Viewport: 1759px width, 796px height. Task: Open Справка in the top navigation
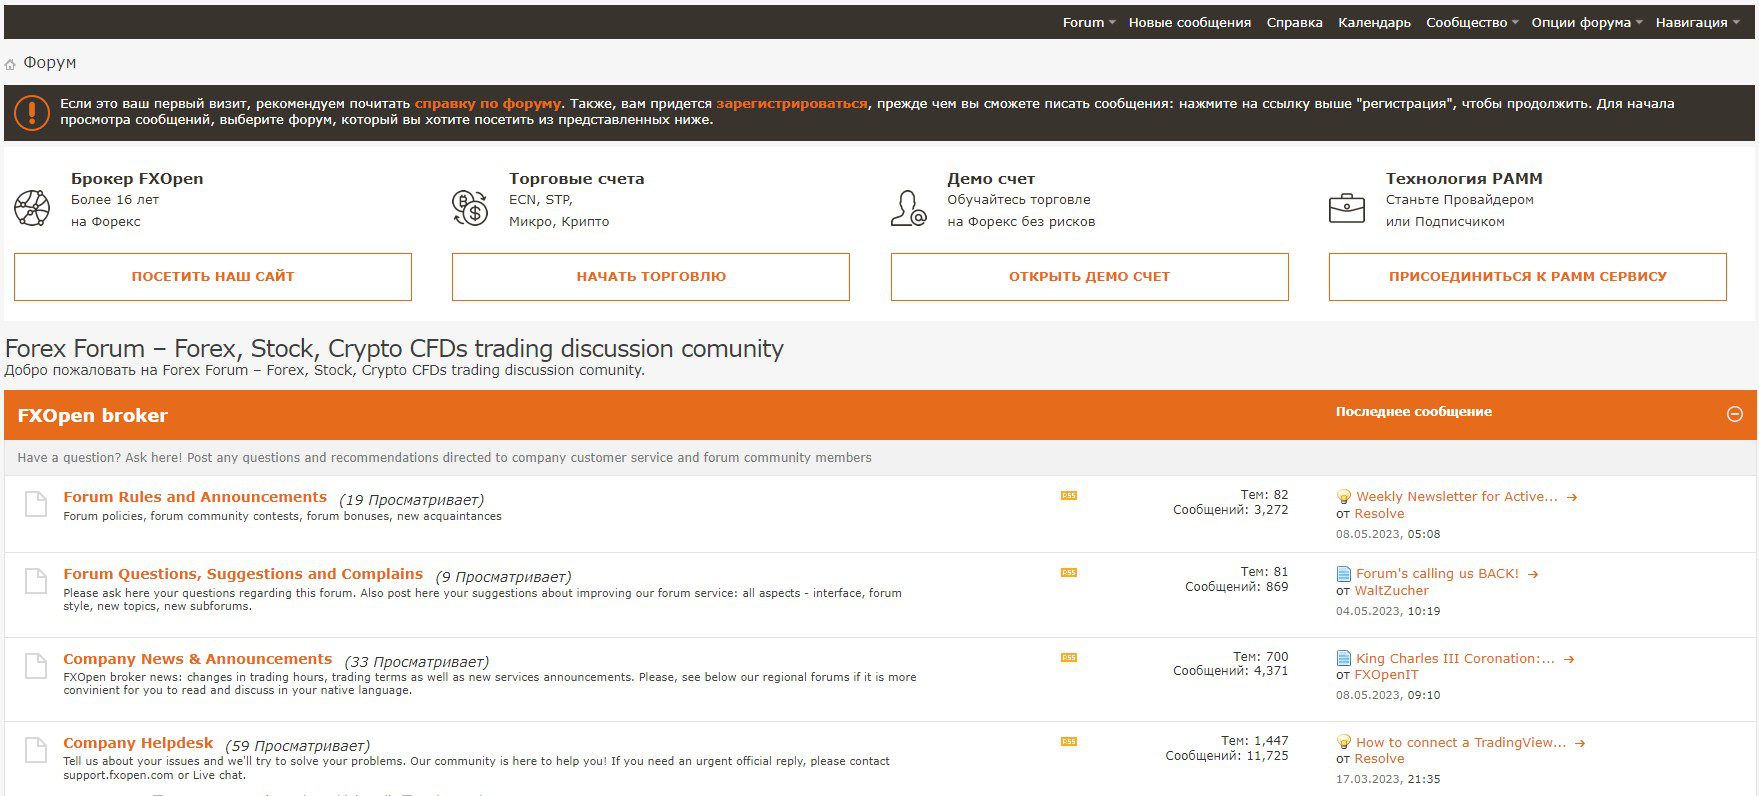click(x=1294, y=22)
